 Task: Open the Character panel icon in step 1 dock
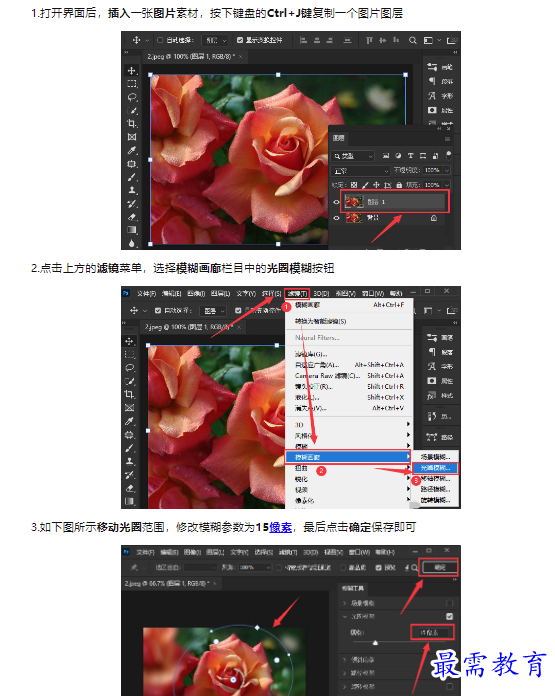(432, 95)
